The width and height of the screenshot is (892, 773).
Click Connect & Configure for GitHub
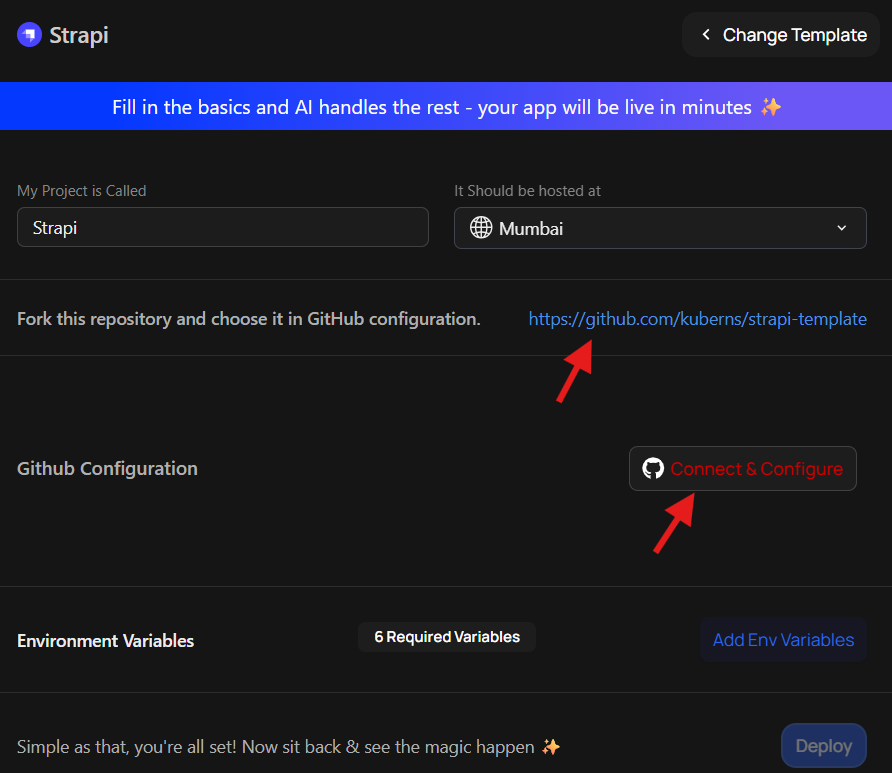click(x=742, y=468)
